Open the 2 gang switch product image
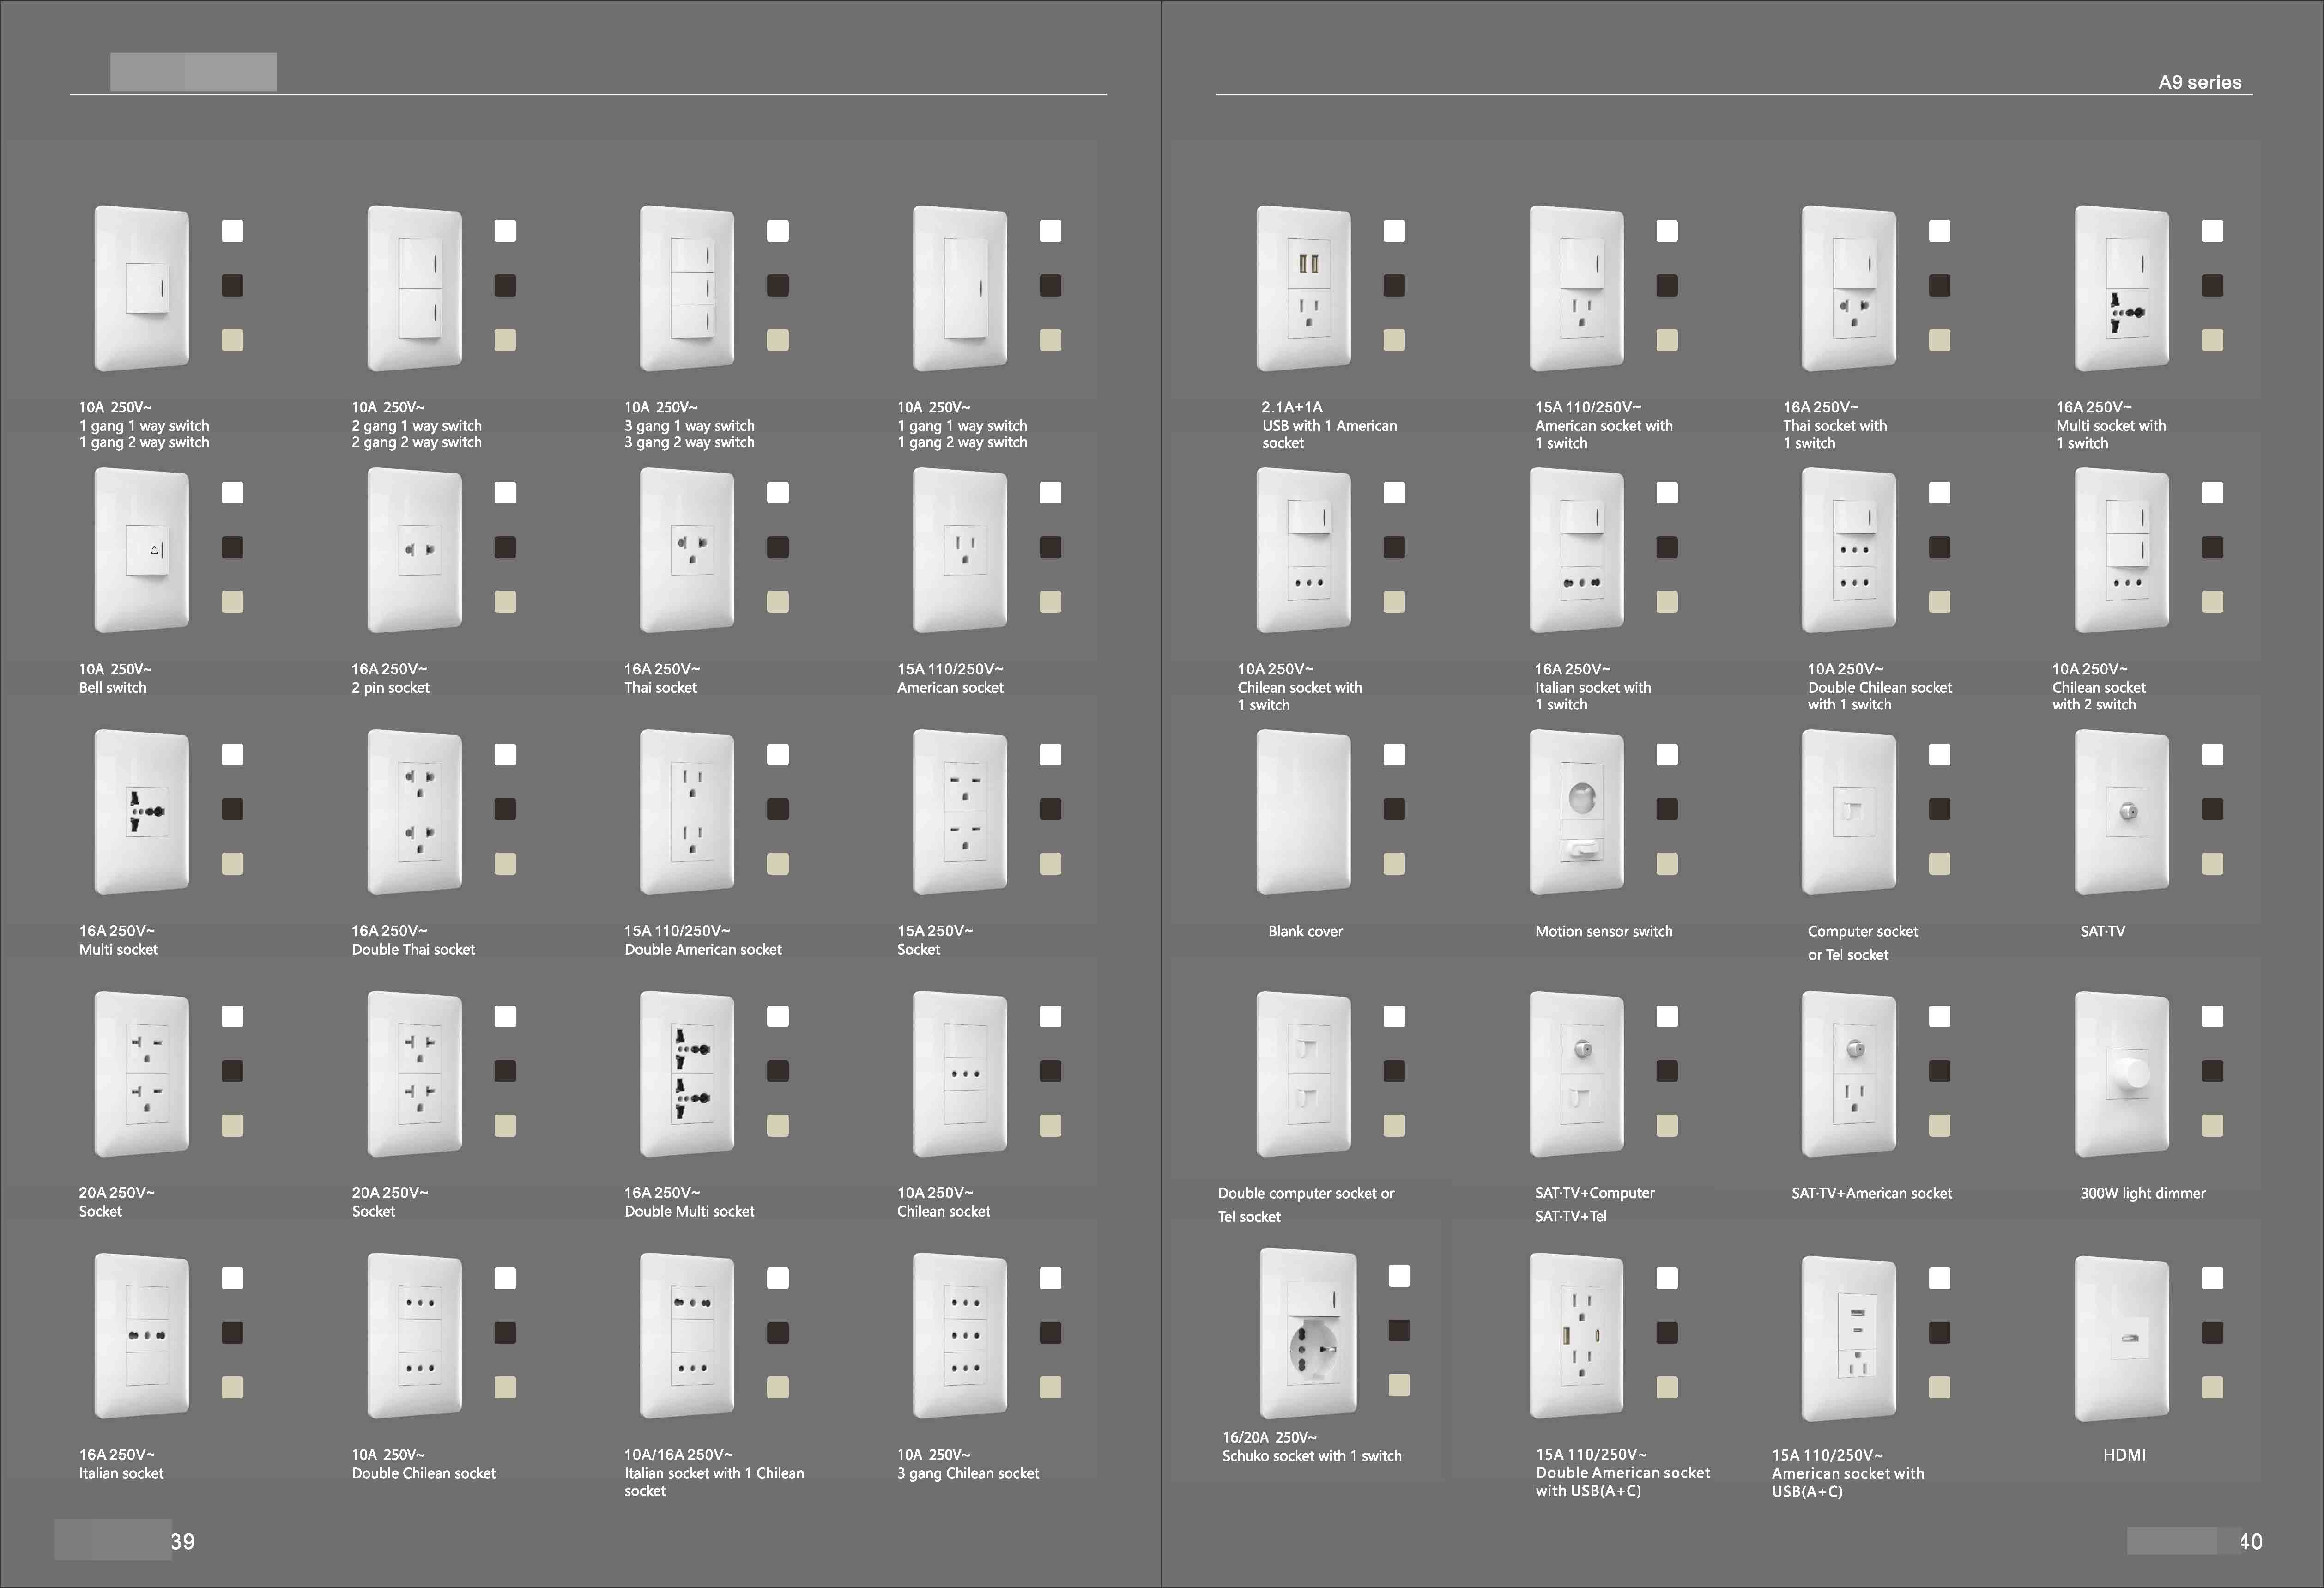 pyautogui.click(x=414, y=288)
